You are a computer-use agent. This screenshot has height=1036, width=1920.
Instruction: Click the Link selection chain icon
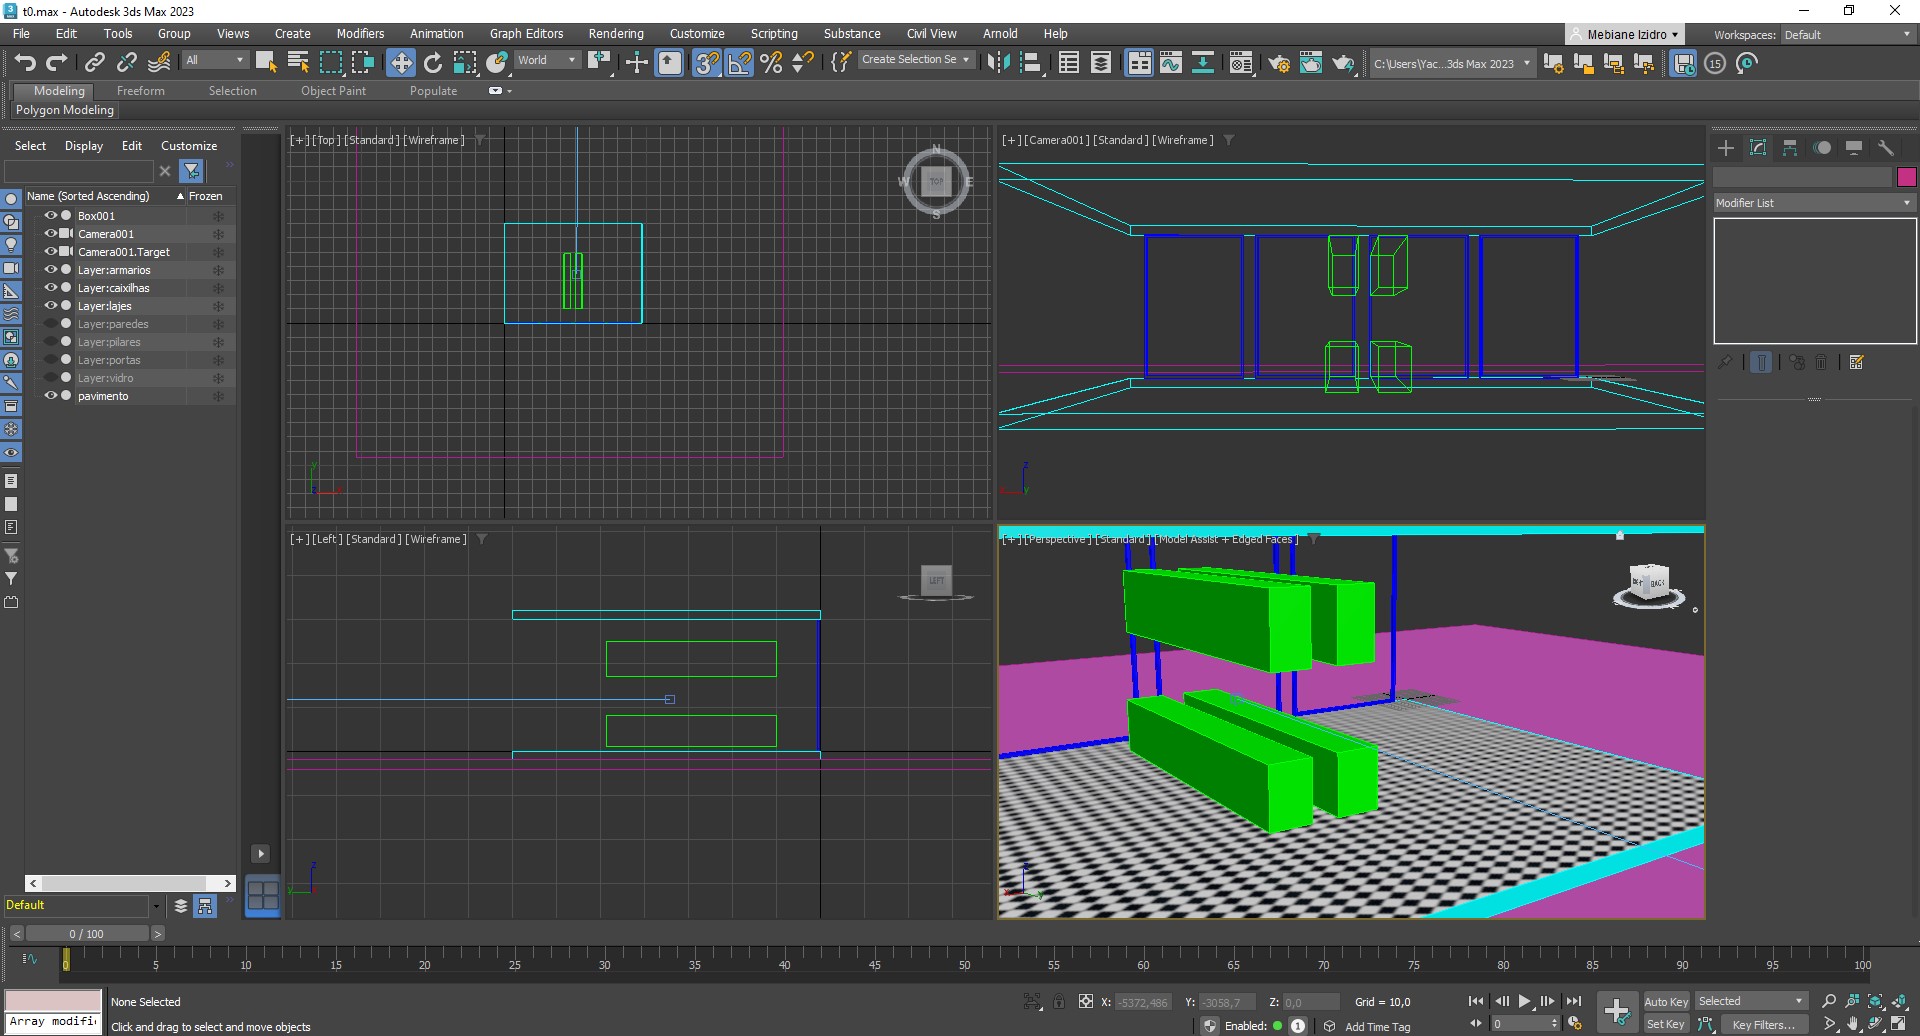pos(95,63)
